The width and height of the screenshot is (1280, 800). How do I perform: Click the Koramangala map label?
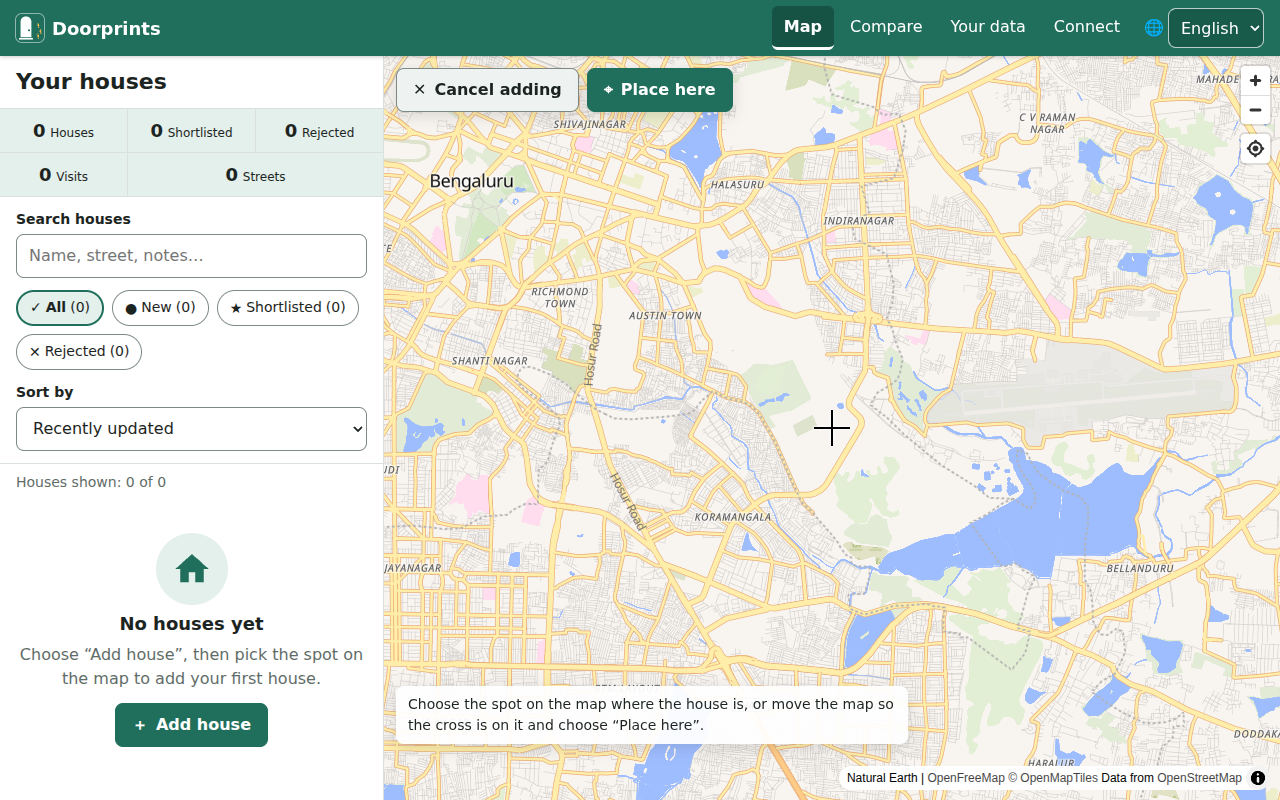[733, 517]
